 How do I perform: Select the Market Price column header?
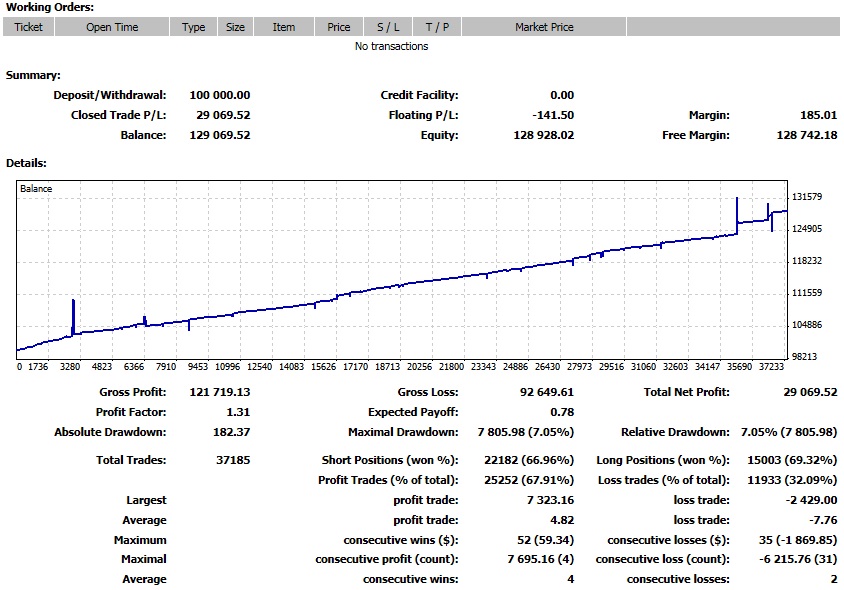click(x=544, y=27)
